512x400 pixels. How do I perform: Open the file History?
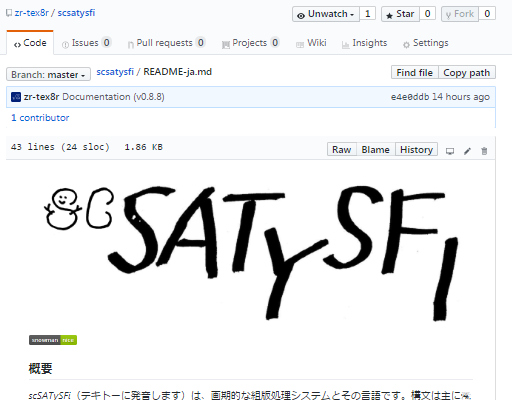tap(416, 149)
